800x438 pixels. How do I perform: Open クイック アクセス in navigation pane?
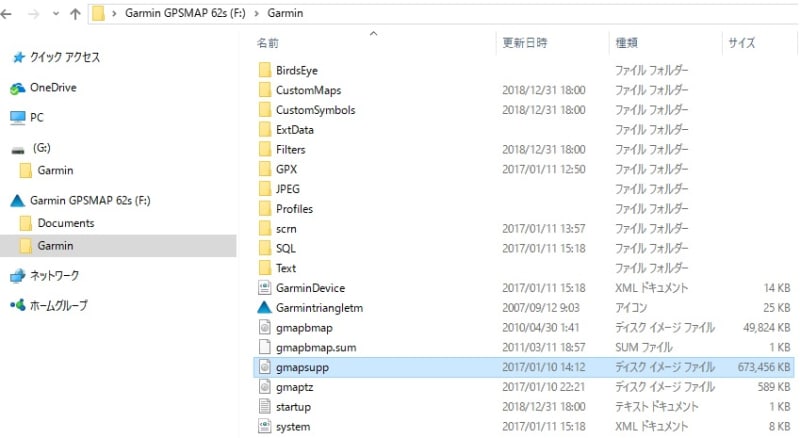click(65, 57)
